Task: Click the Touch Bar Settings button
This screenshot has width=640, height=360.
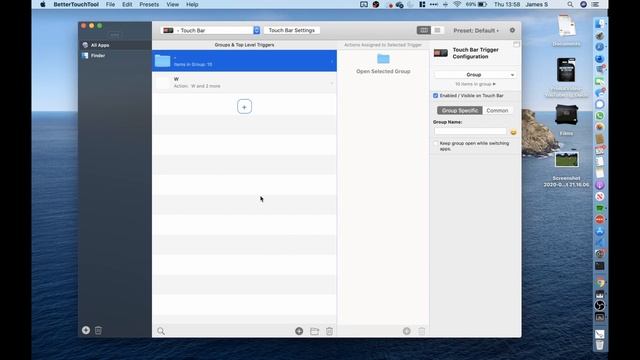Action: pyautogui.click(x=291, y=31)
